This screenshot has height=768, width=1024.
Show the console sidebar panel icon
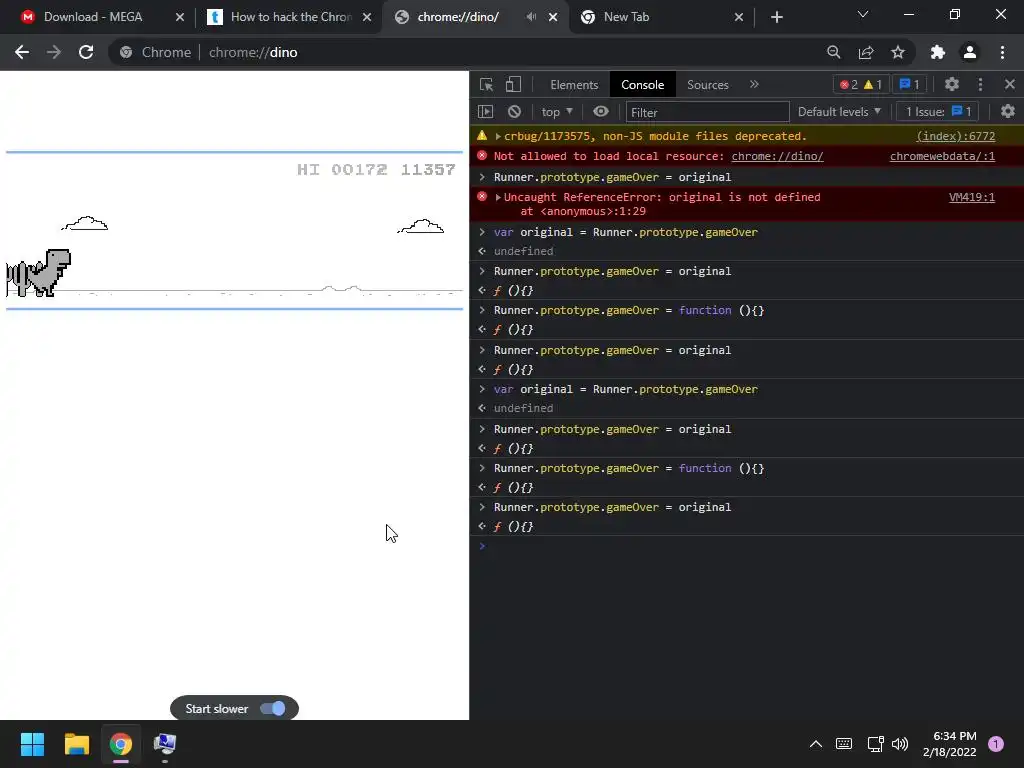(x=485, y=112)
